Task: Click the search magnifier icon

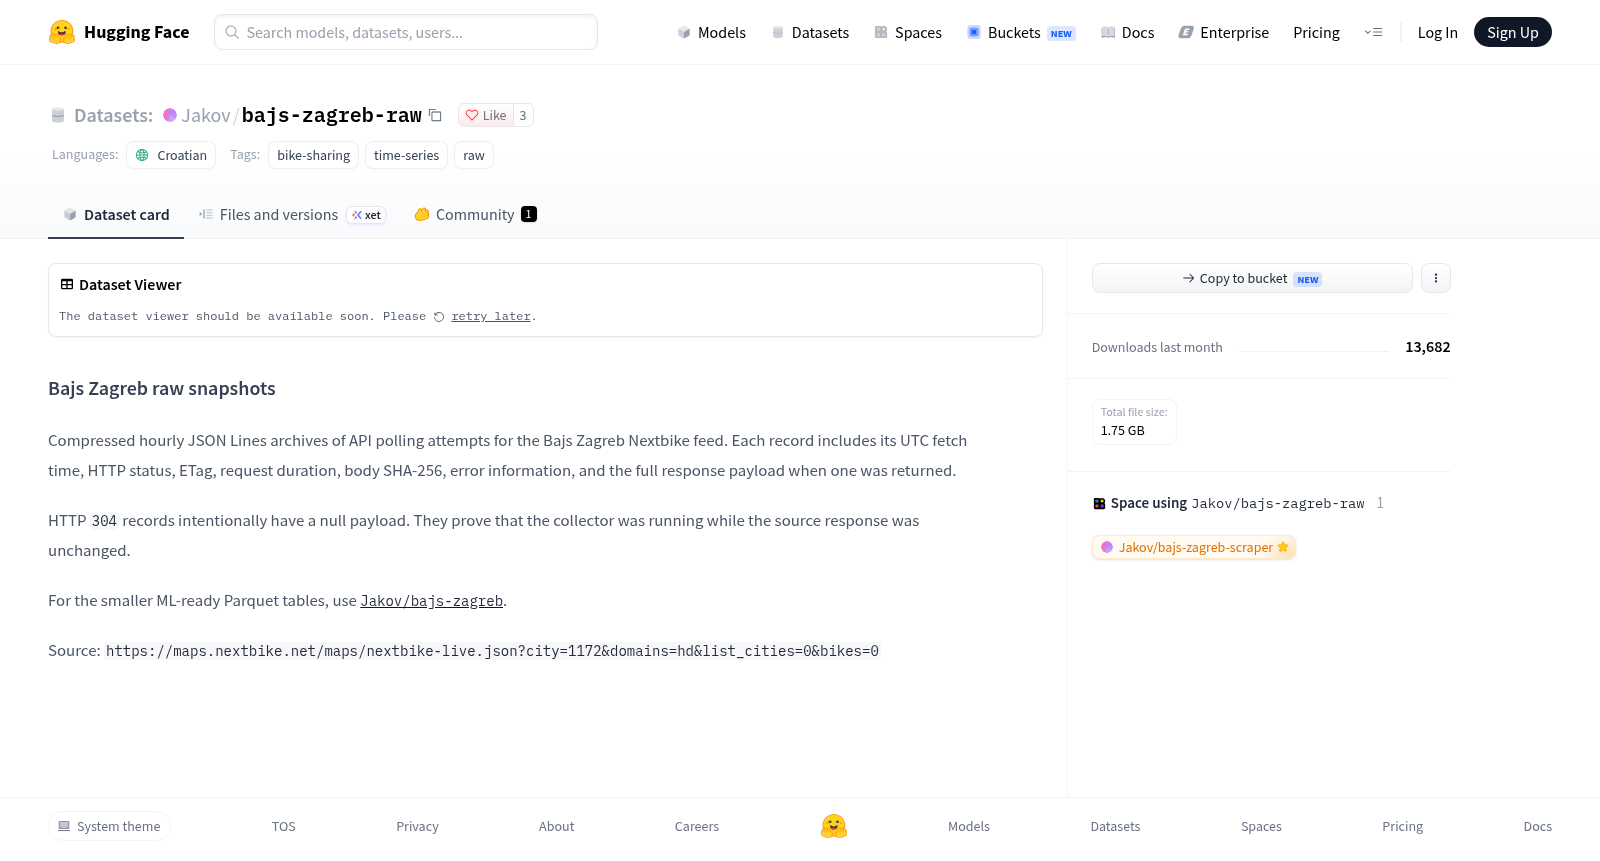Action: (232, 32)
